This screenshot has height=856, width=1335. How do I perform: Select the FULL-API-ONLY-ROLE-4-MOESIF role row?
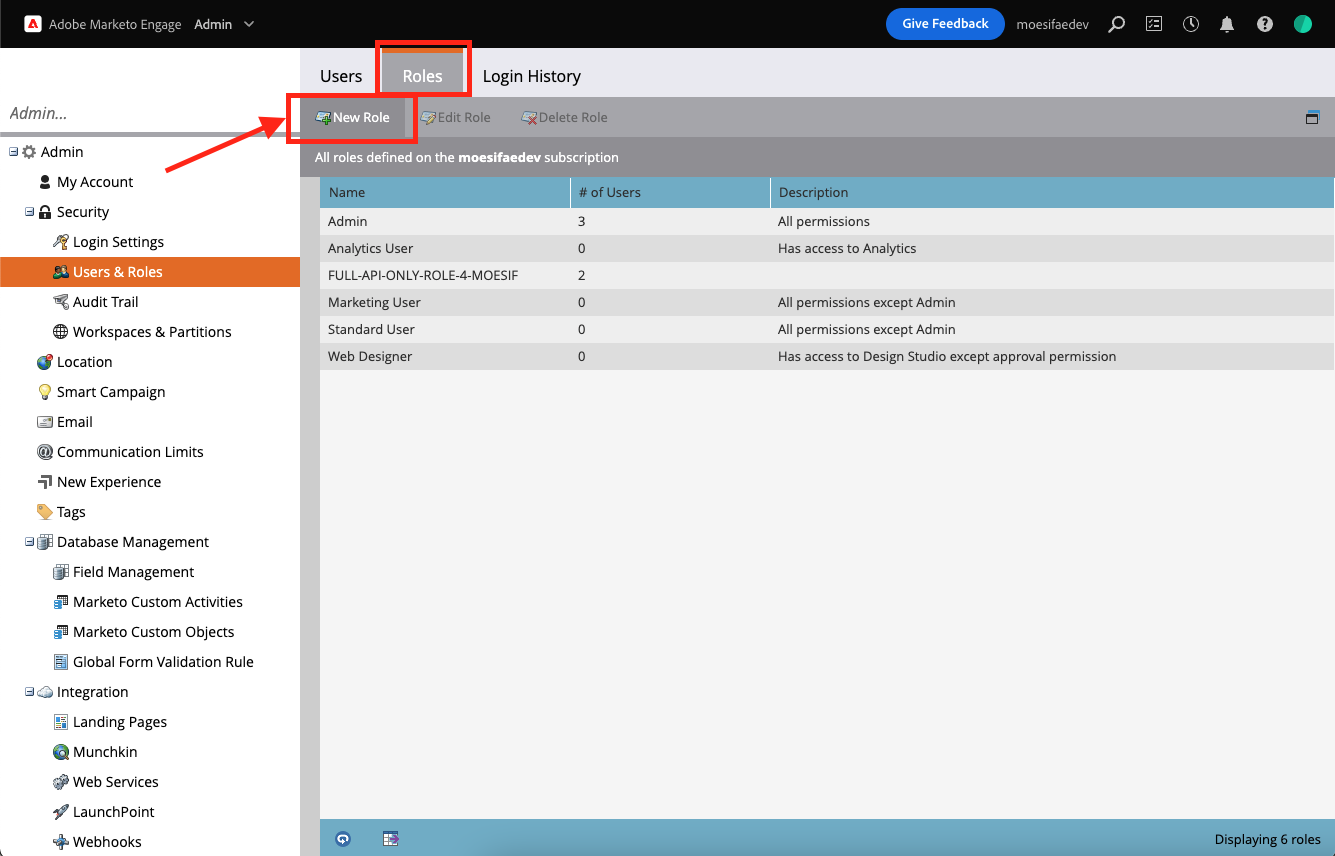423,275
